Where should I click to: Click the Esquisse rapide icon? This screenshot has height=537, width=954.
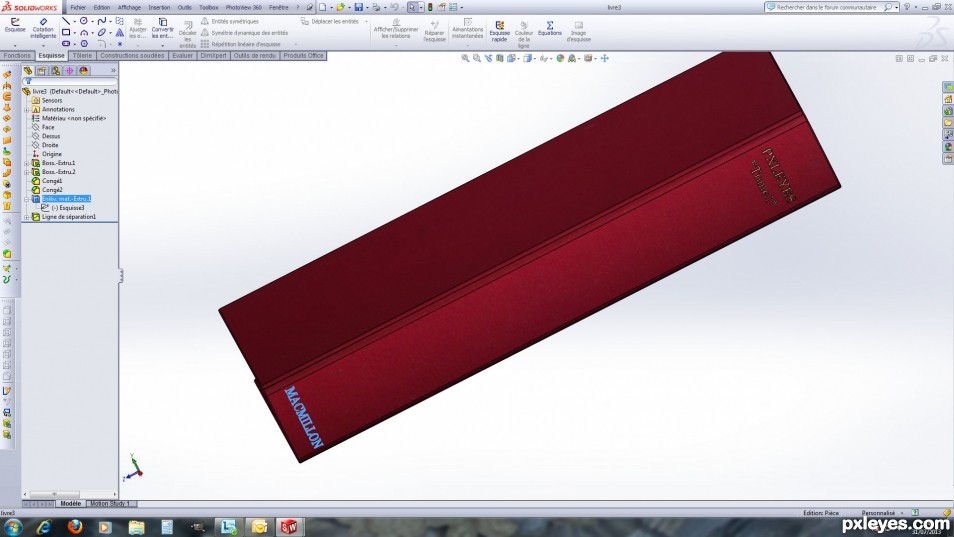(500, 32)
